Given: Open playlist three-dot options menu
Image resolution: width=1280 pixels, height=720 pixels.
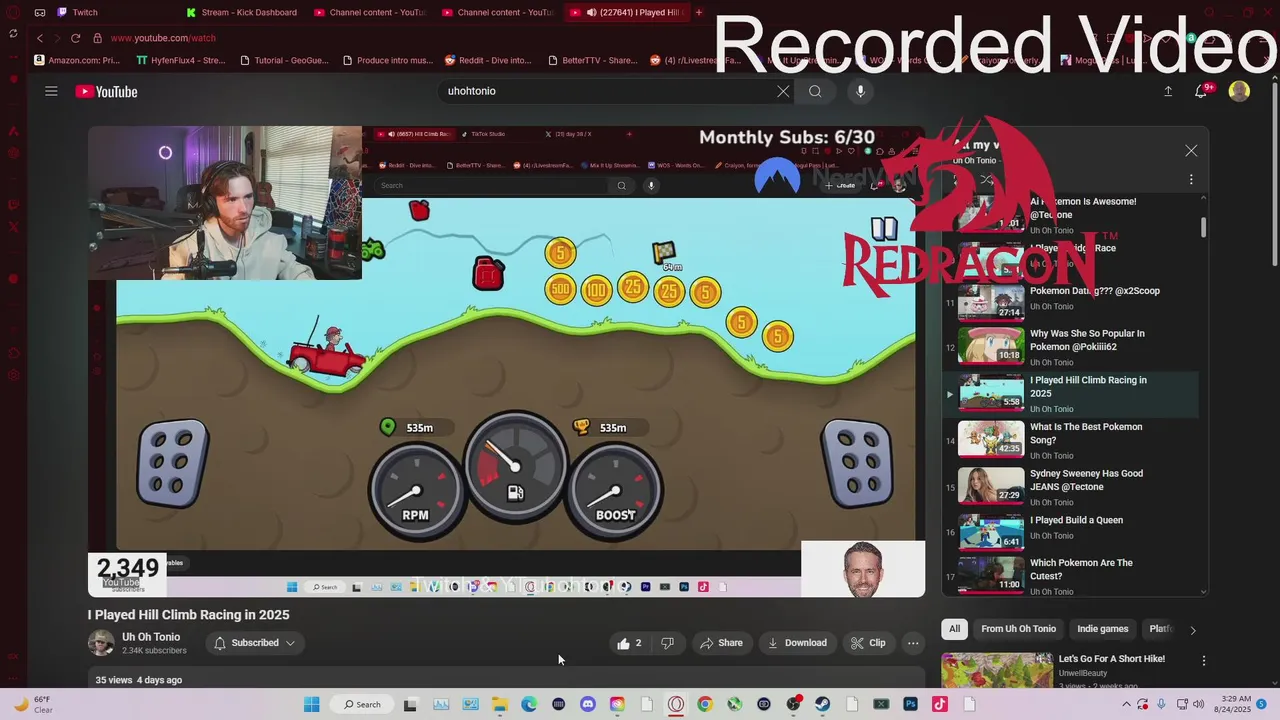Looking at the screenshot, I should [x=1190, y=180].
